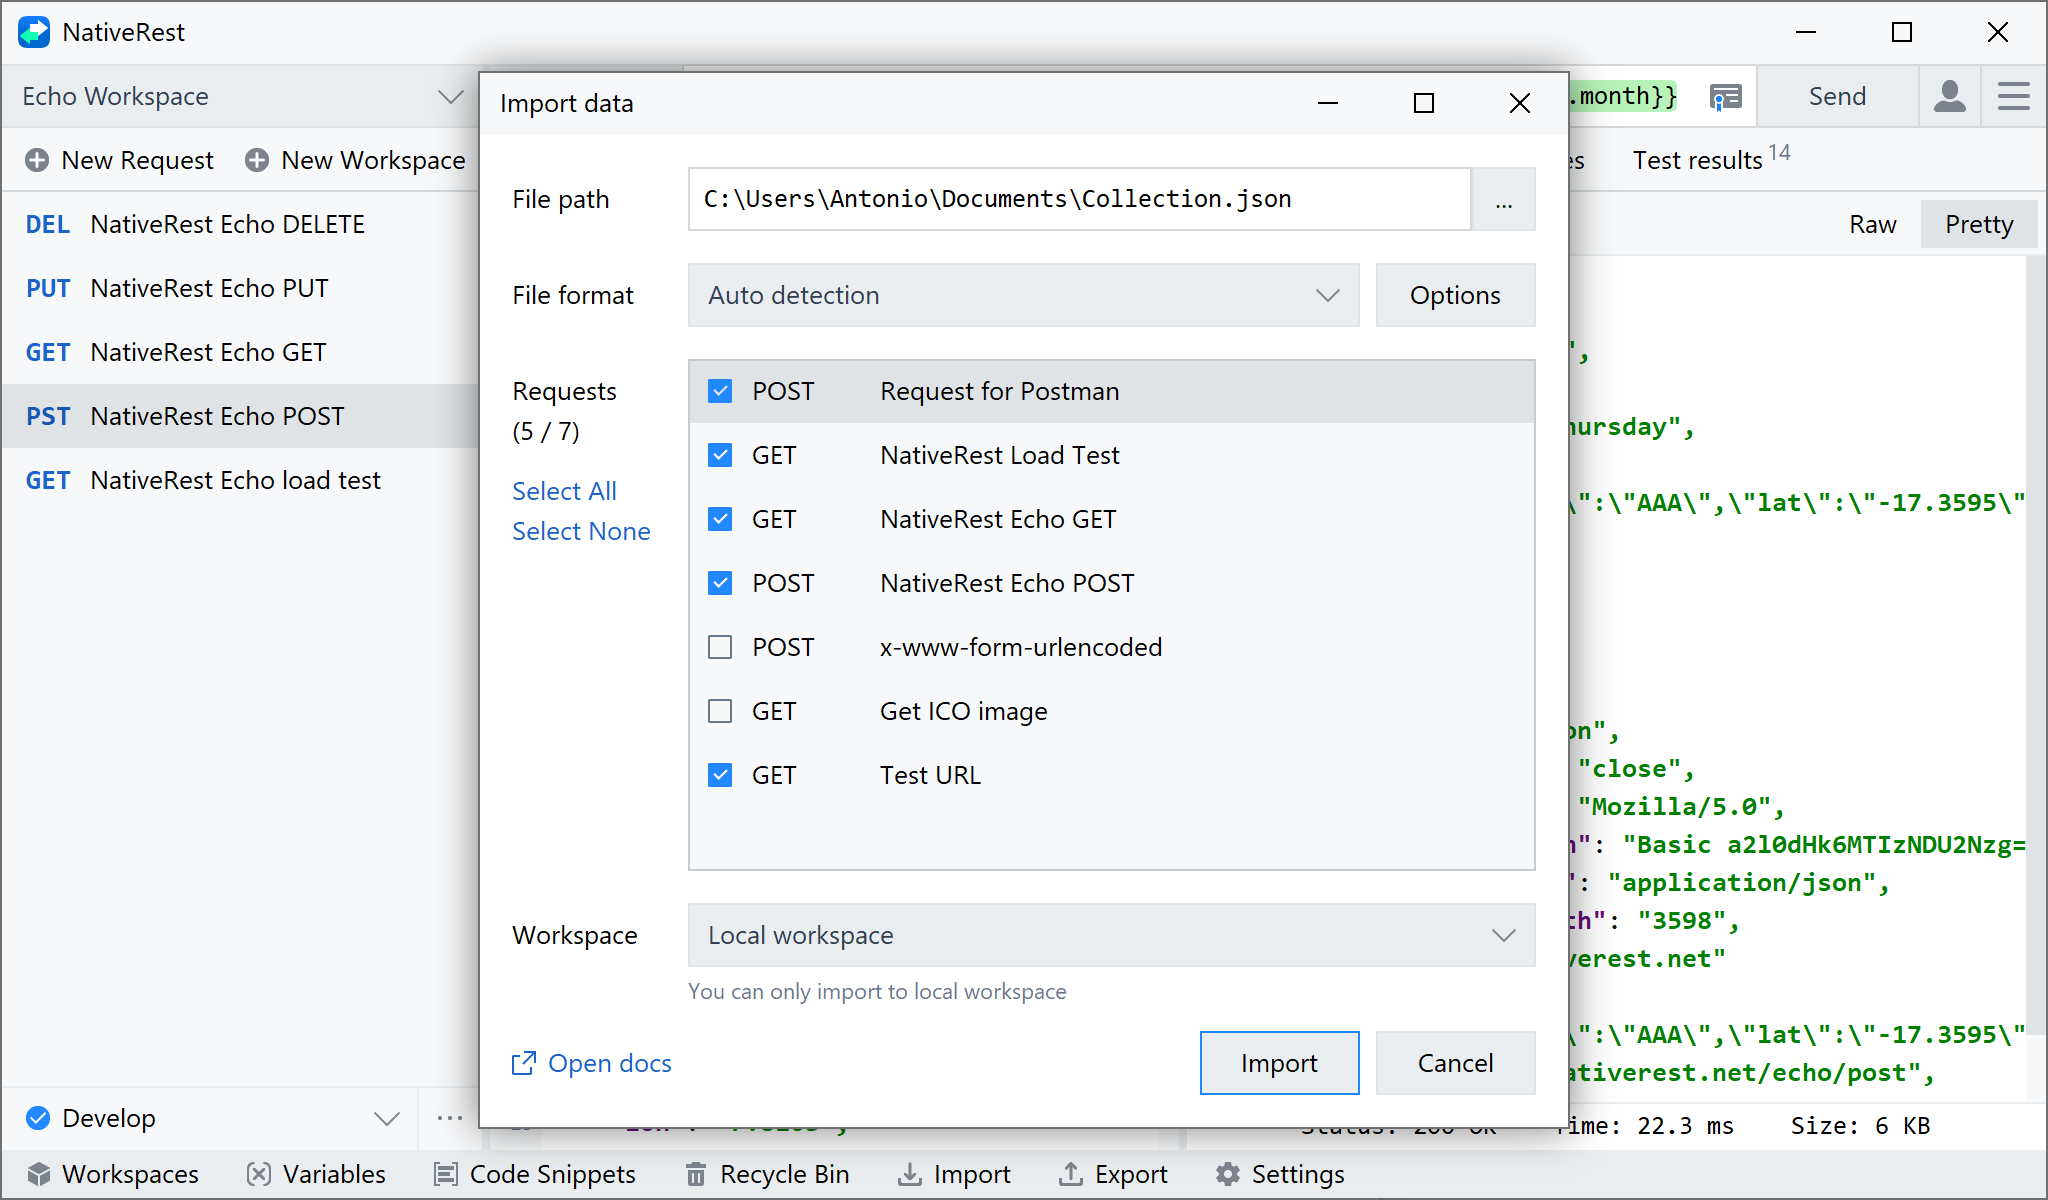Close the Import data dialog
Image resolution: width=2048 pixels, height=1200 pixels.
(1519, 103)
